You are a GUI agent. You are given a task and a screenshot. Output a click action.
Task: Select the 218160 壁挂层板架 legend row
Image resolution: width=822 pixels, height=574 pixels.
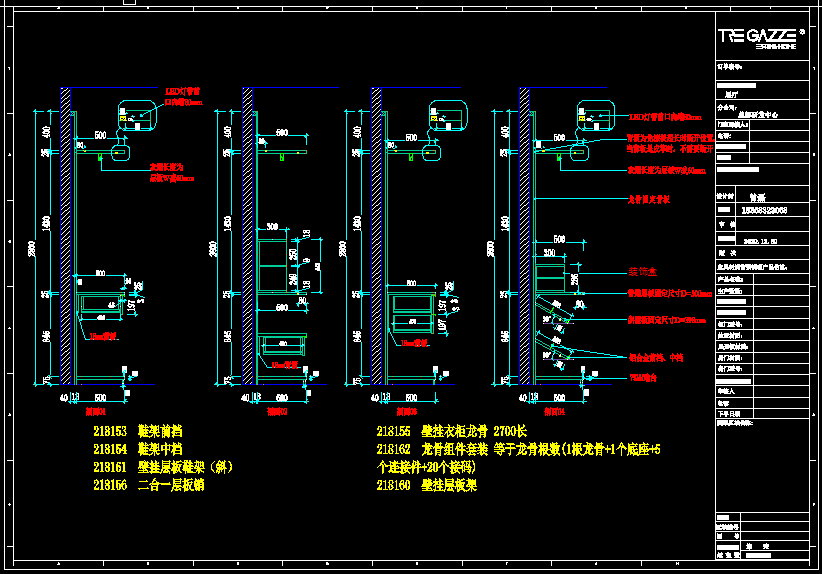[427, 485]
